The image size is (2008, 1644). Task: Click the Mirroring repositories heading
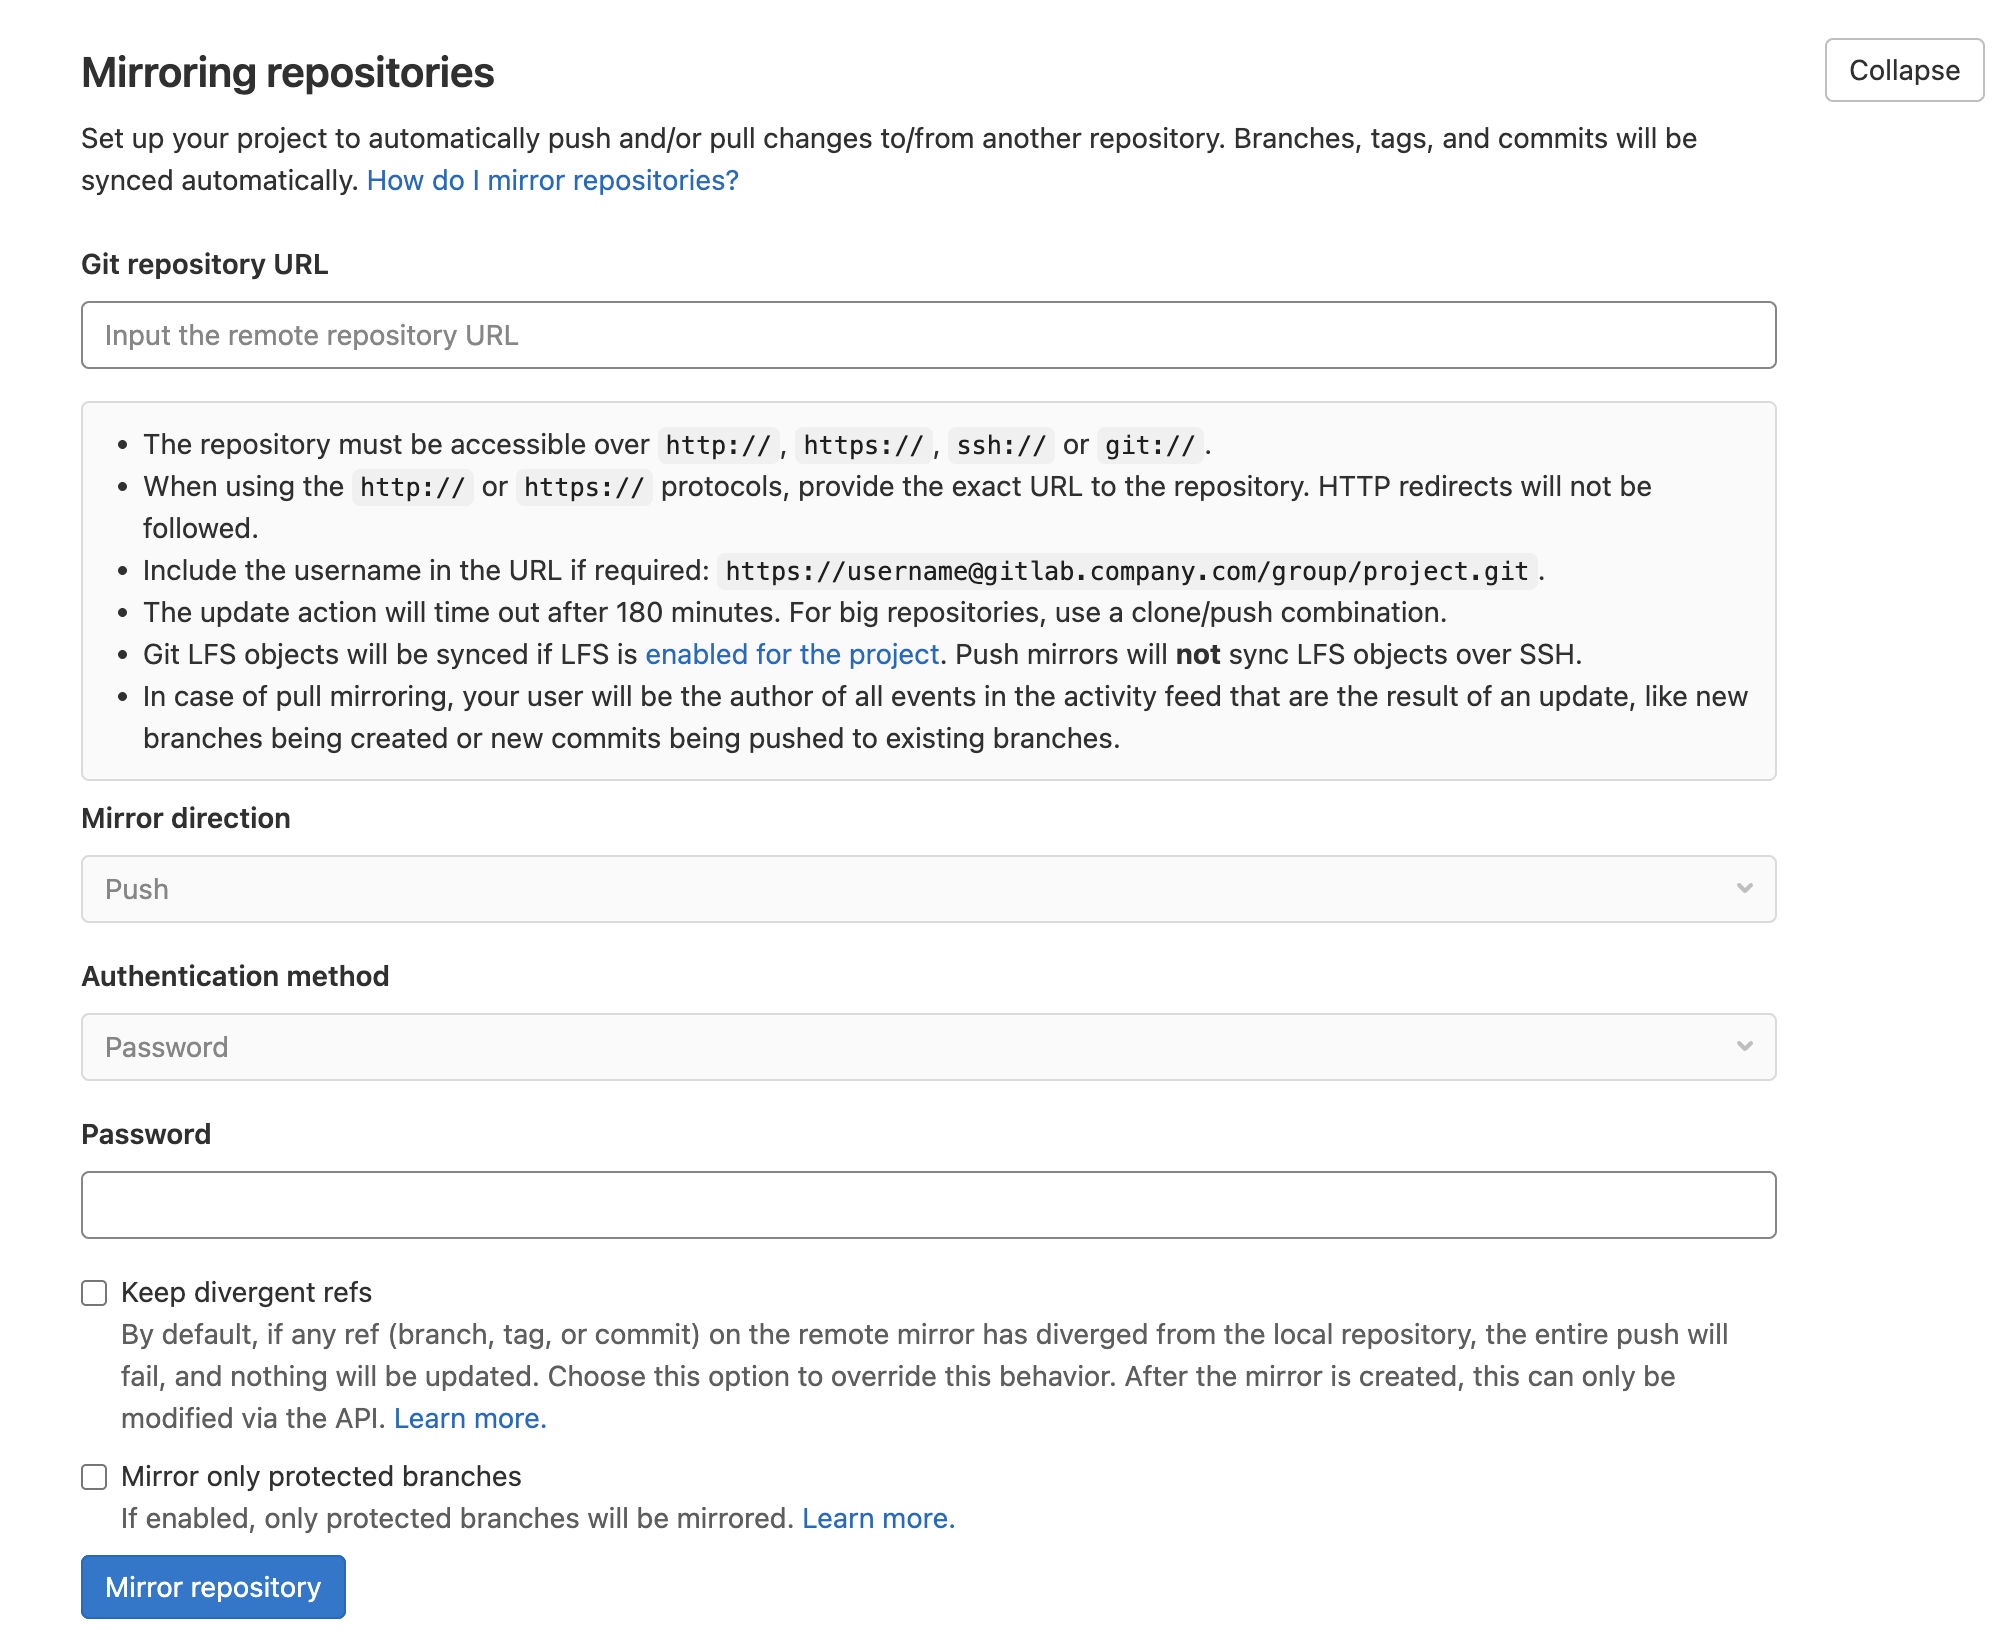pos(288,72)
